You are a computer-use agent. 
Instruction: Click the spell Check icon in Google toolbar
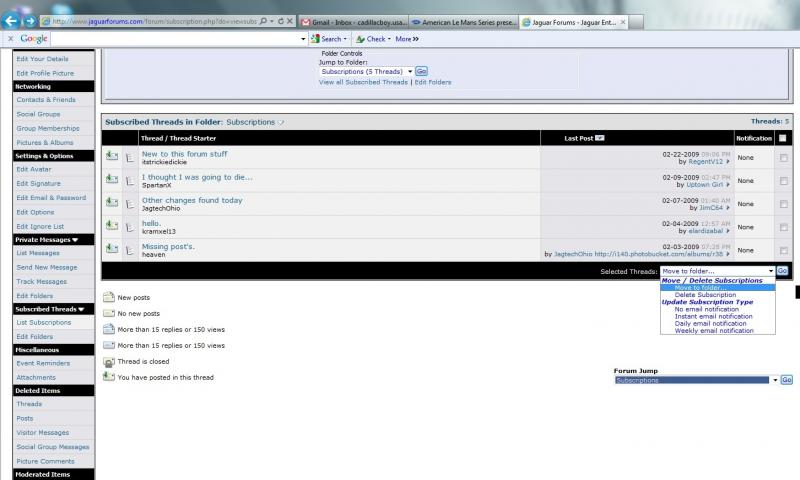point(360,39)
